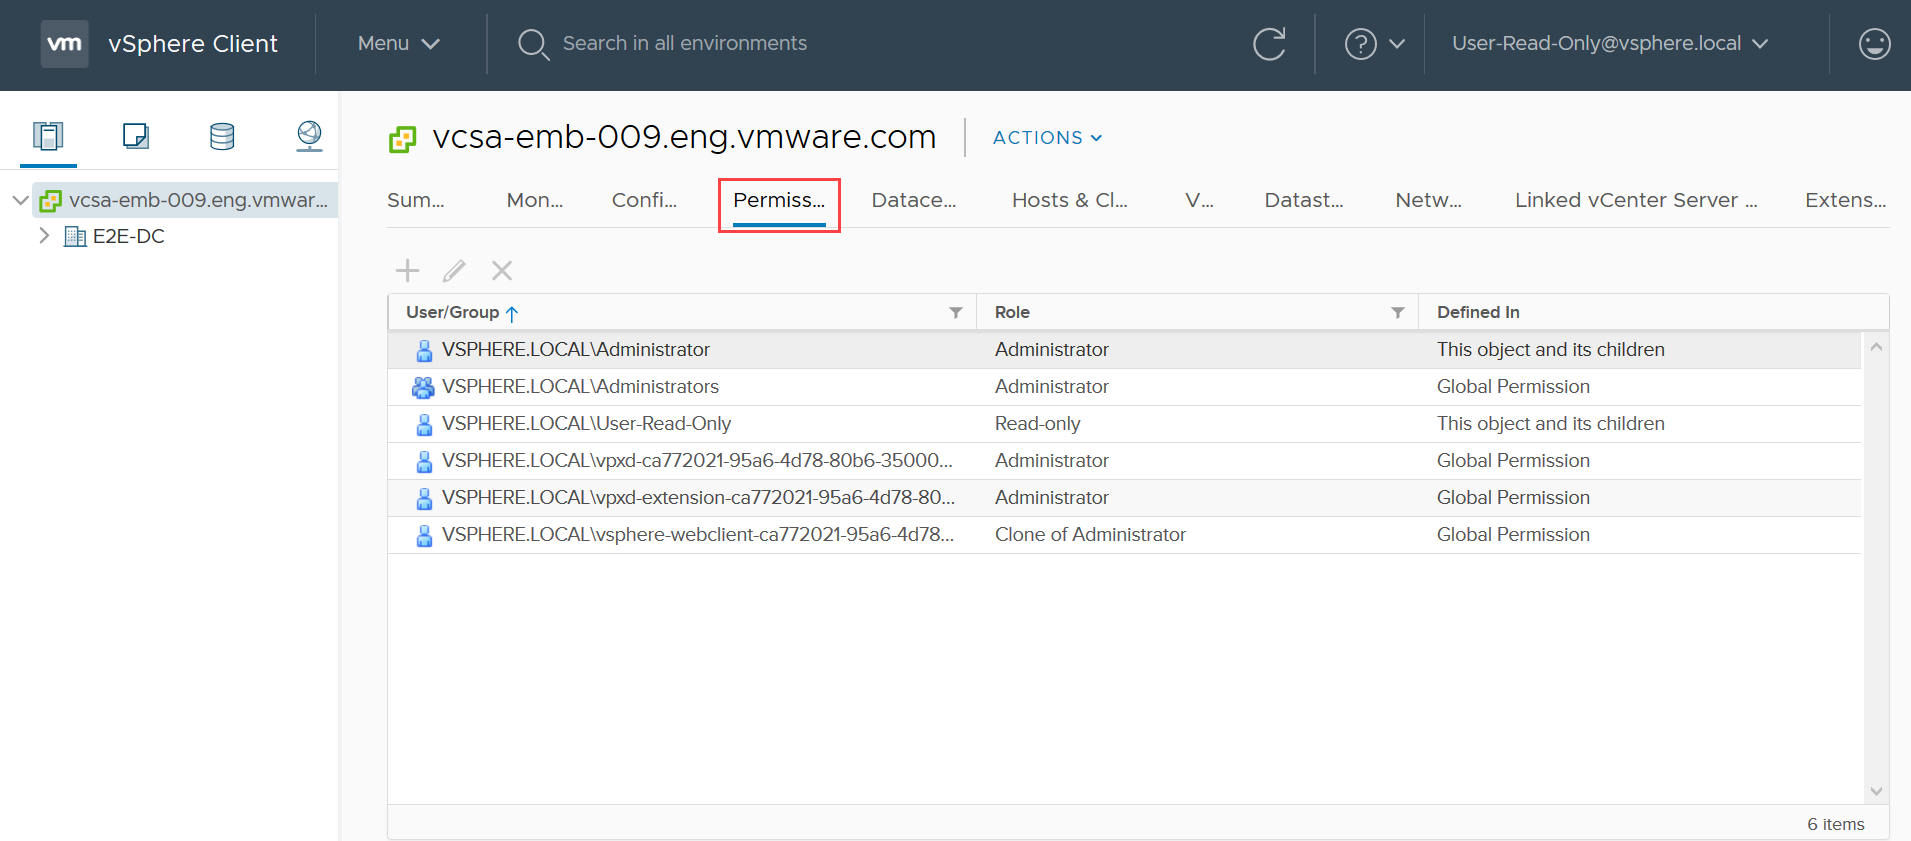The image size is (1911, 841).
Task: Click the VMware vm logo
Action: pos(64,44)
